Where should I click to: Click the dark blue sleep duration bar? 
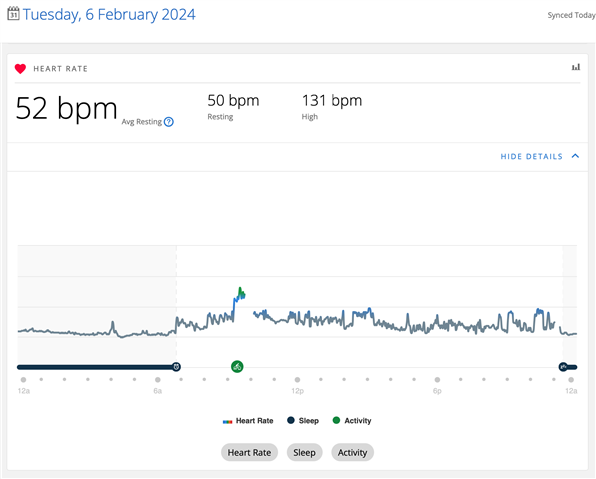pos(96,367)
